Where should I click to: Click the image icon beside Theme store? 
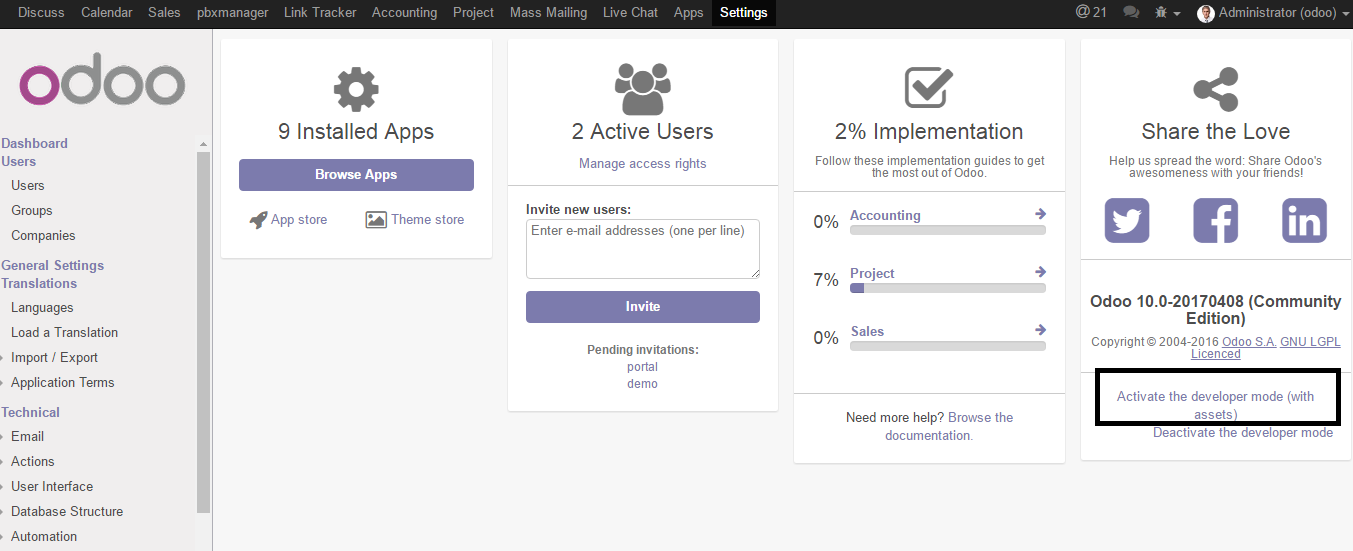(376, 219)
